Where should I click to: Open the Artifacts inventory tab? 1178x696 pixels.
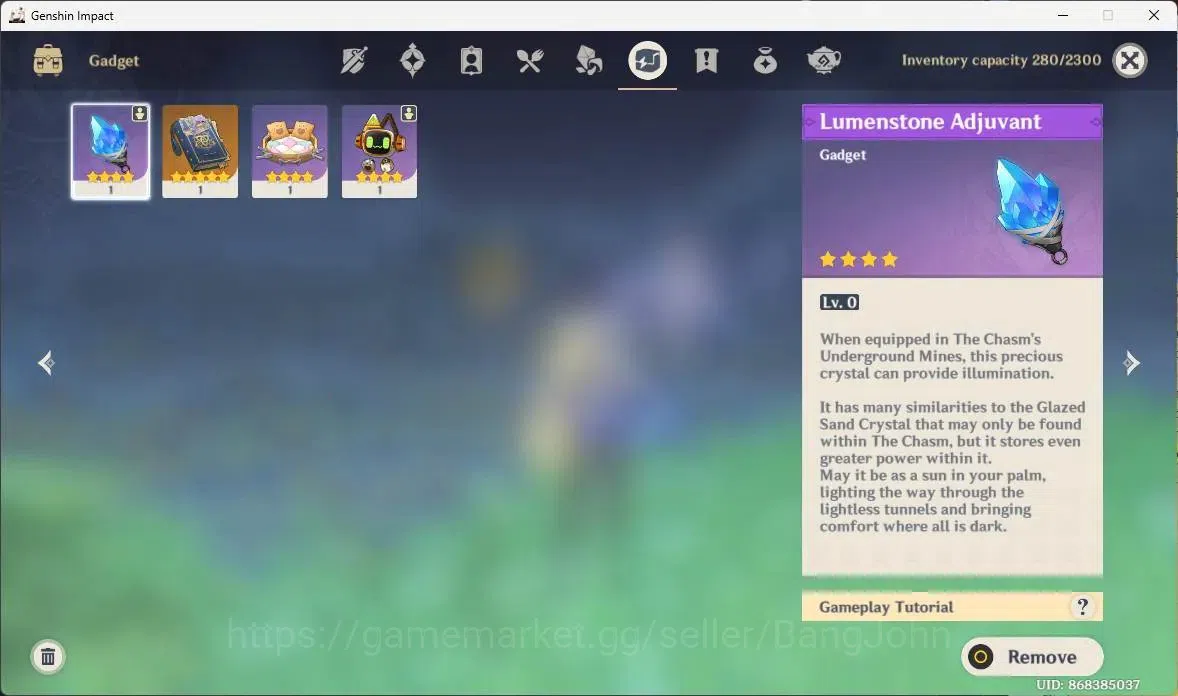412,61
